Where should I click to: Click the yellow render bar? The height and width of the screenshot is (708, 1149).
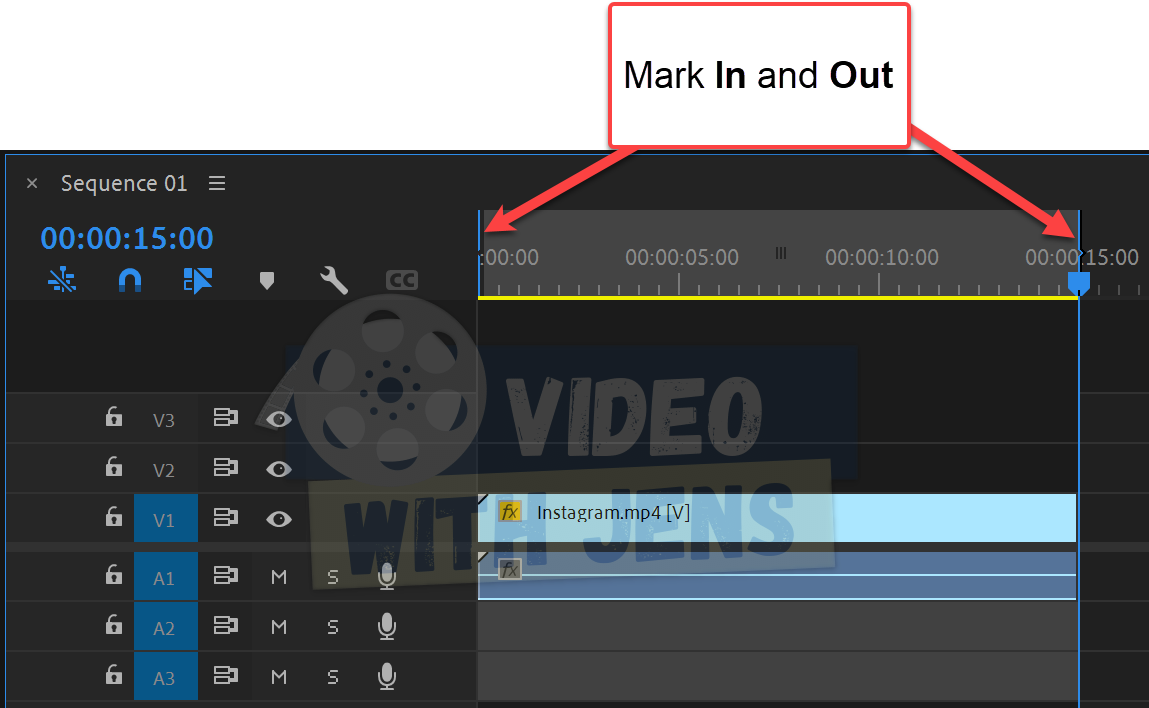[x=778, y=298]
